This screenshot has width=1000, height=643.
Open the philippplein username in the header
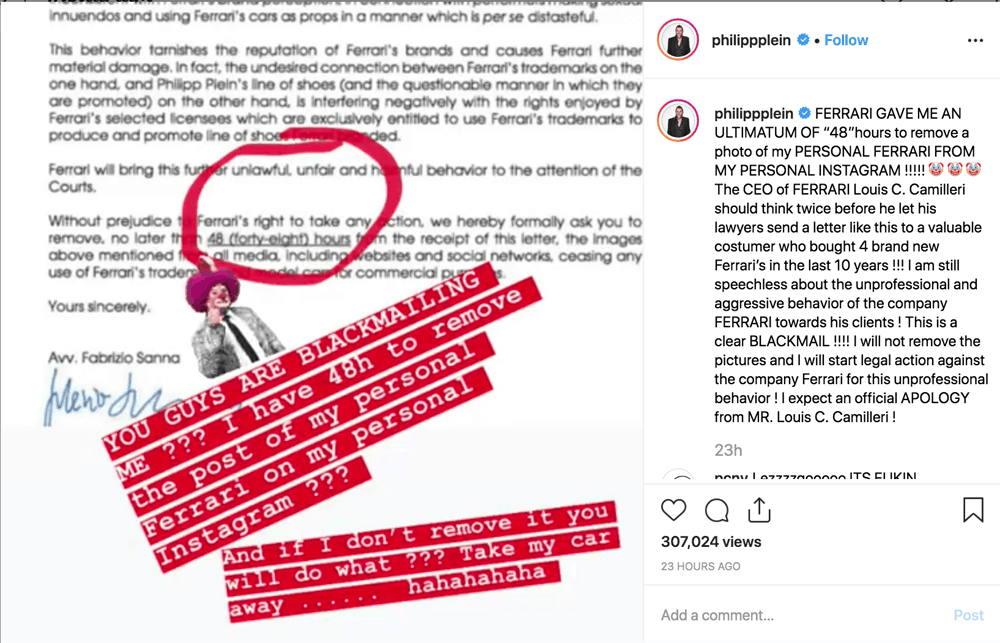pyautogui.click(x=751, y=40)
